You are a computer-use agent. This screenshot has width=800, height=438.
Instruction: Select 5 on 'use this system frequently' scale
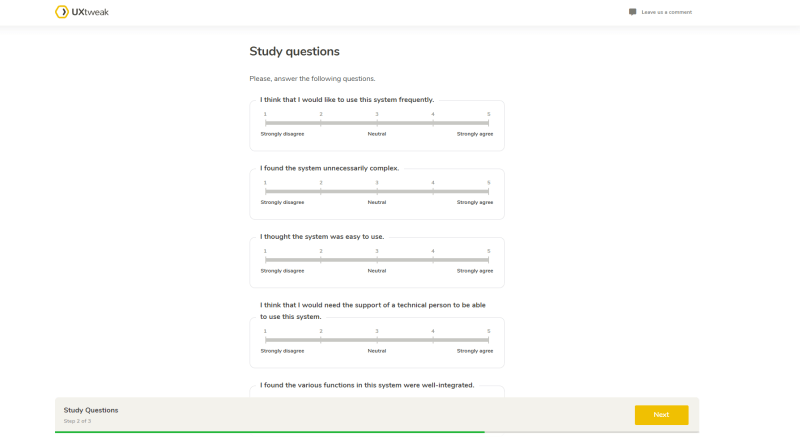click(x=488, y=123)
